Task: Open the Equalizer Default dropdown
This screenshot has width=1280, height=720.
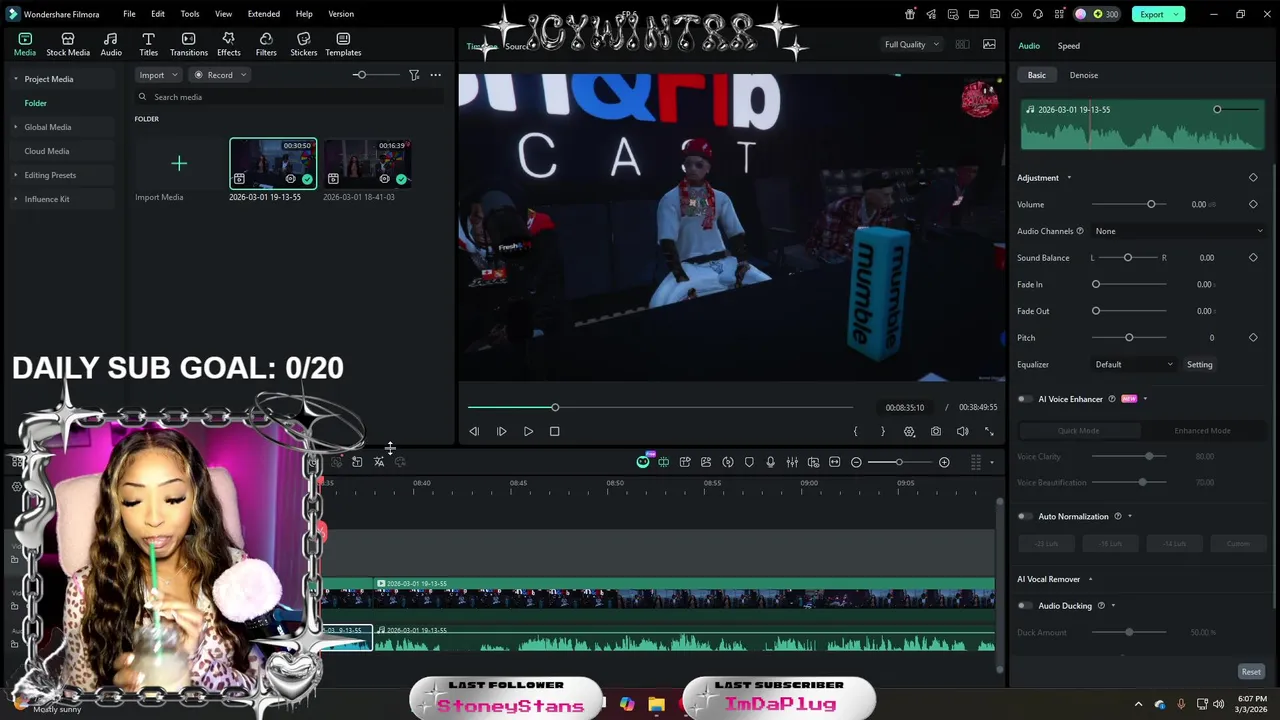Action: [1133, 364]
